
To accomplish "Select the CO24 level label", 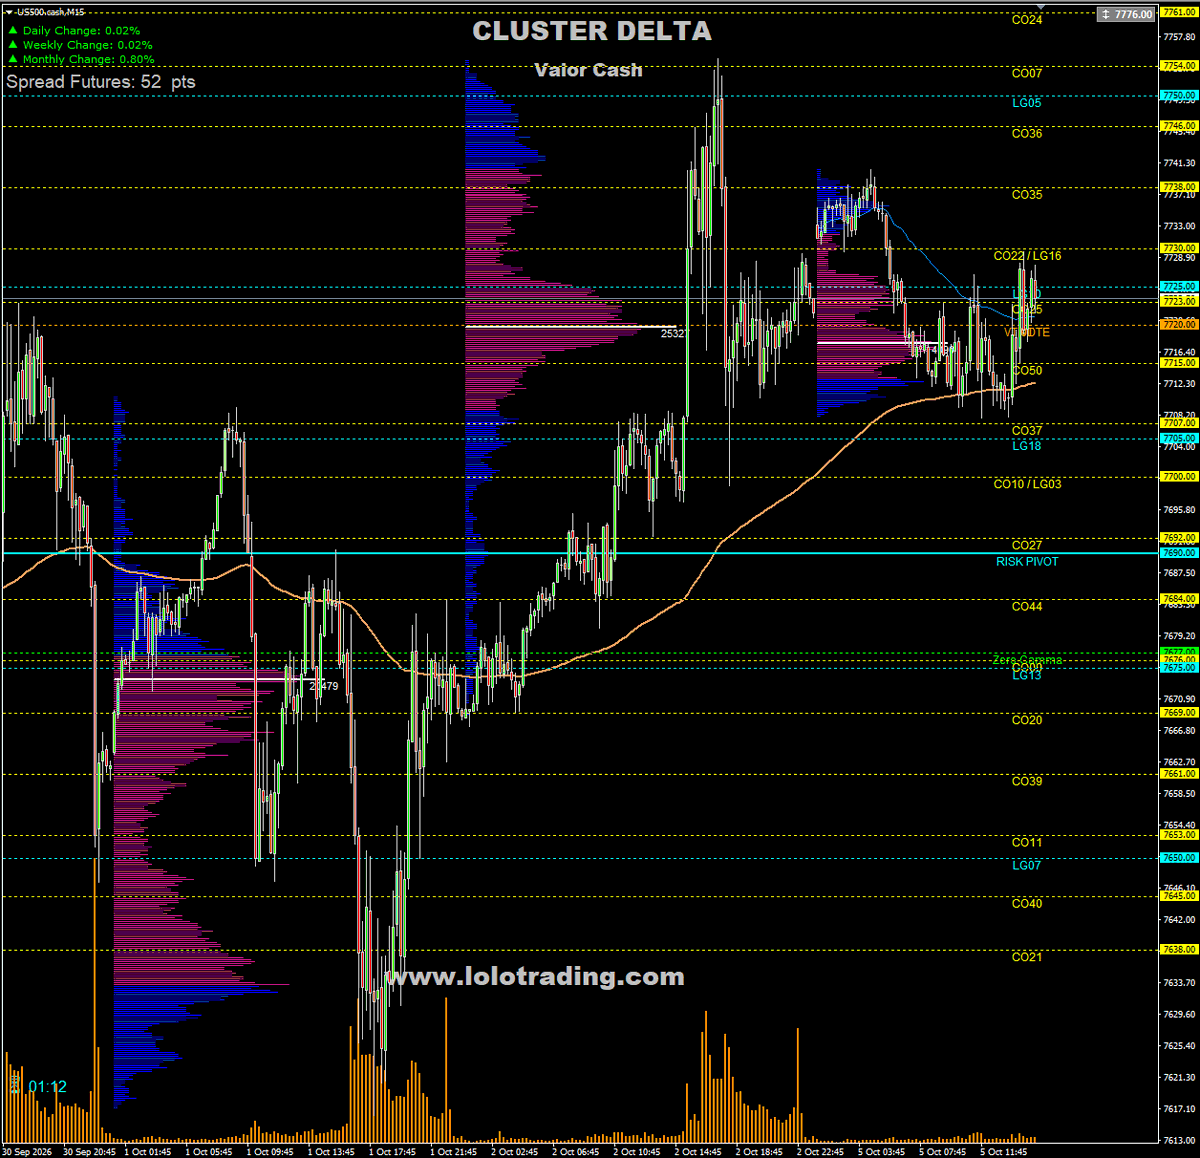I will pyautogui.click(x=1027, y=20).
